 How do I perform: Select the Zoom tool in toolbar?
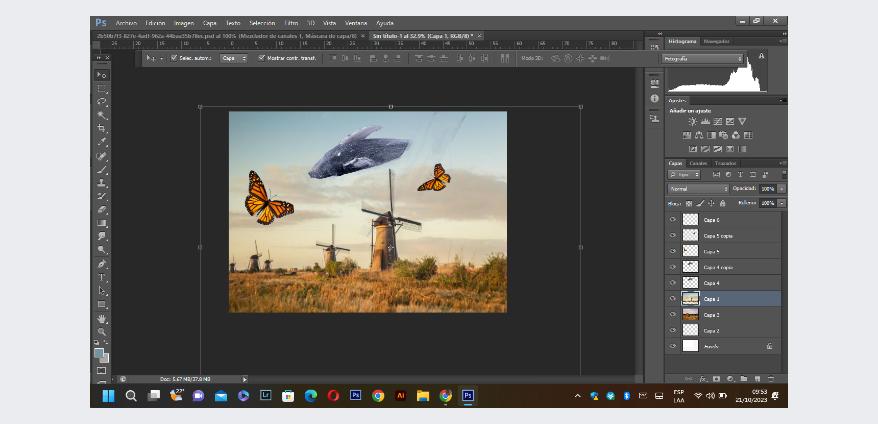pos(101,331)
